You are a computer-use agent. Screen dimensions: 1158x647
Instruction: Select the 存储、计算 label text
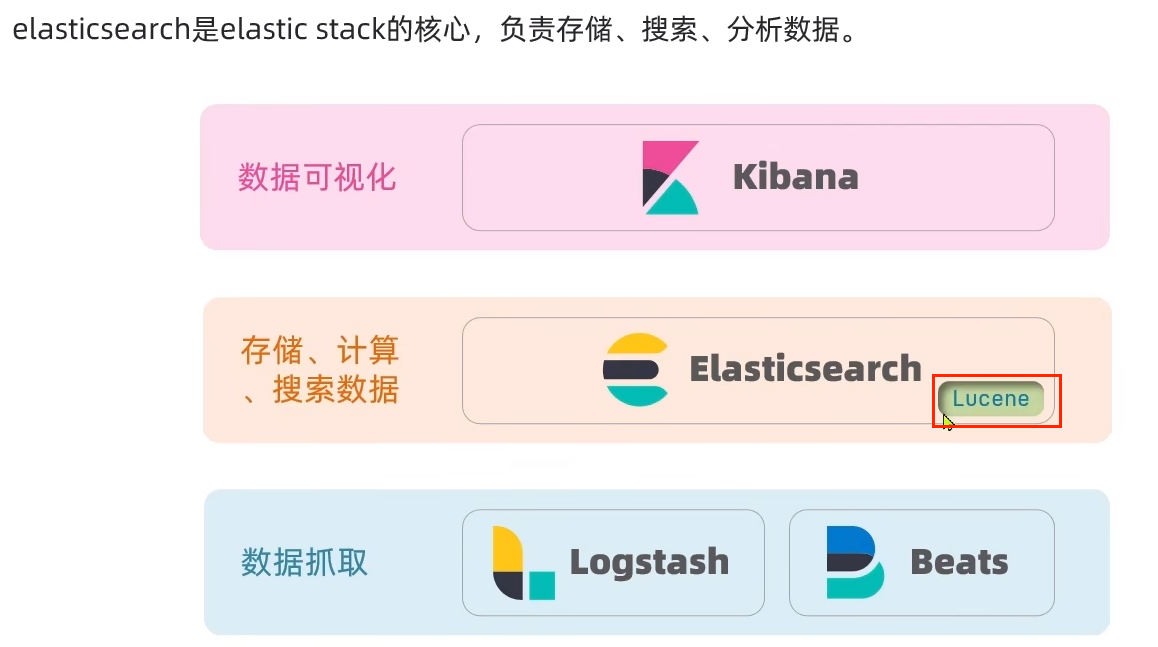(x=320, y=350)
